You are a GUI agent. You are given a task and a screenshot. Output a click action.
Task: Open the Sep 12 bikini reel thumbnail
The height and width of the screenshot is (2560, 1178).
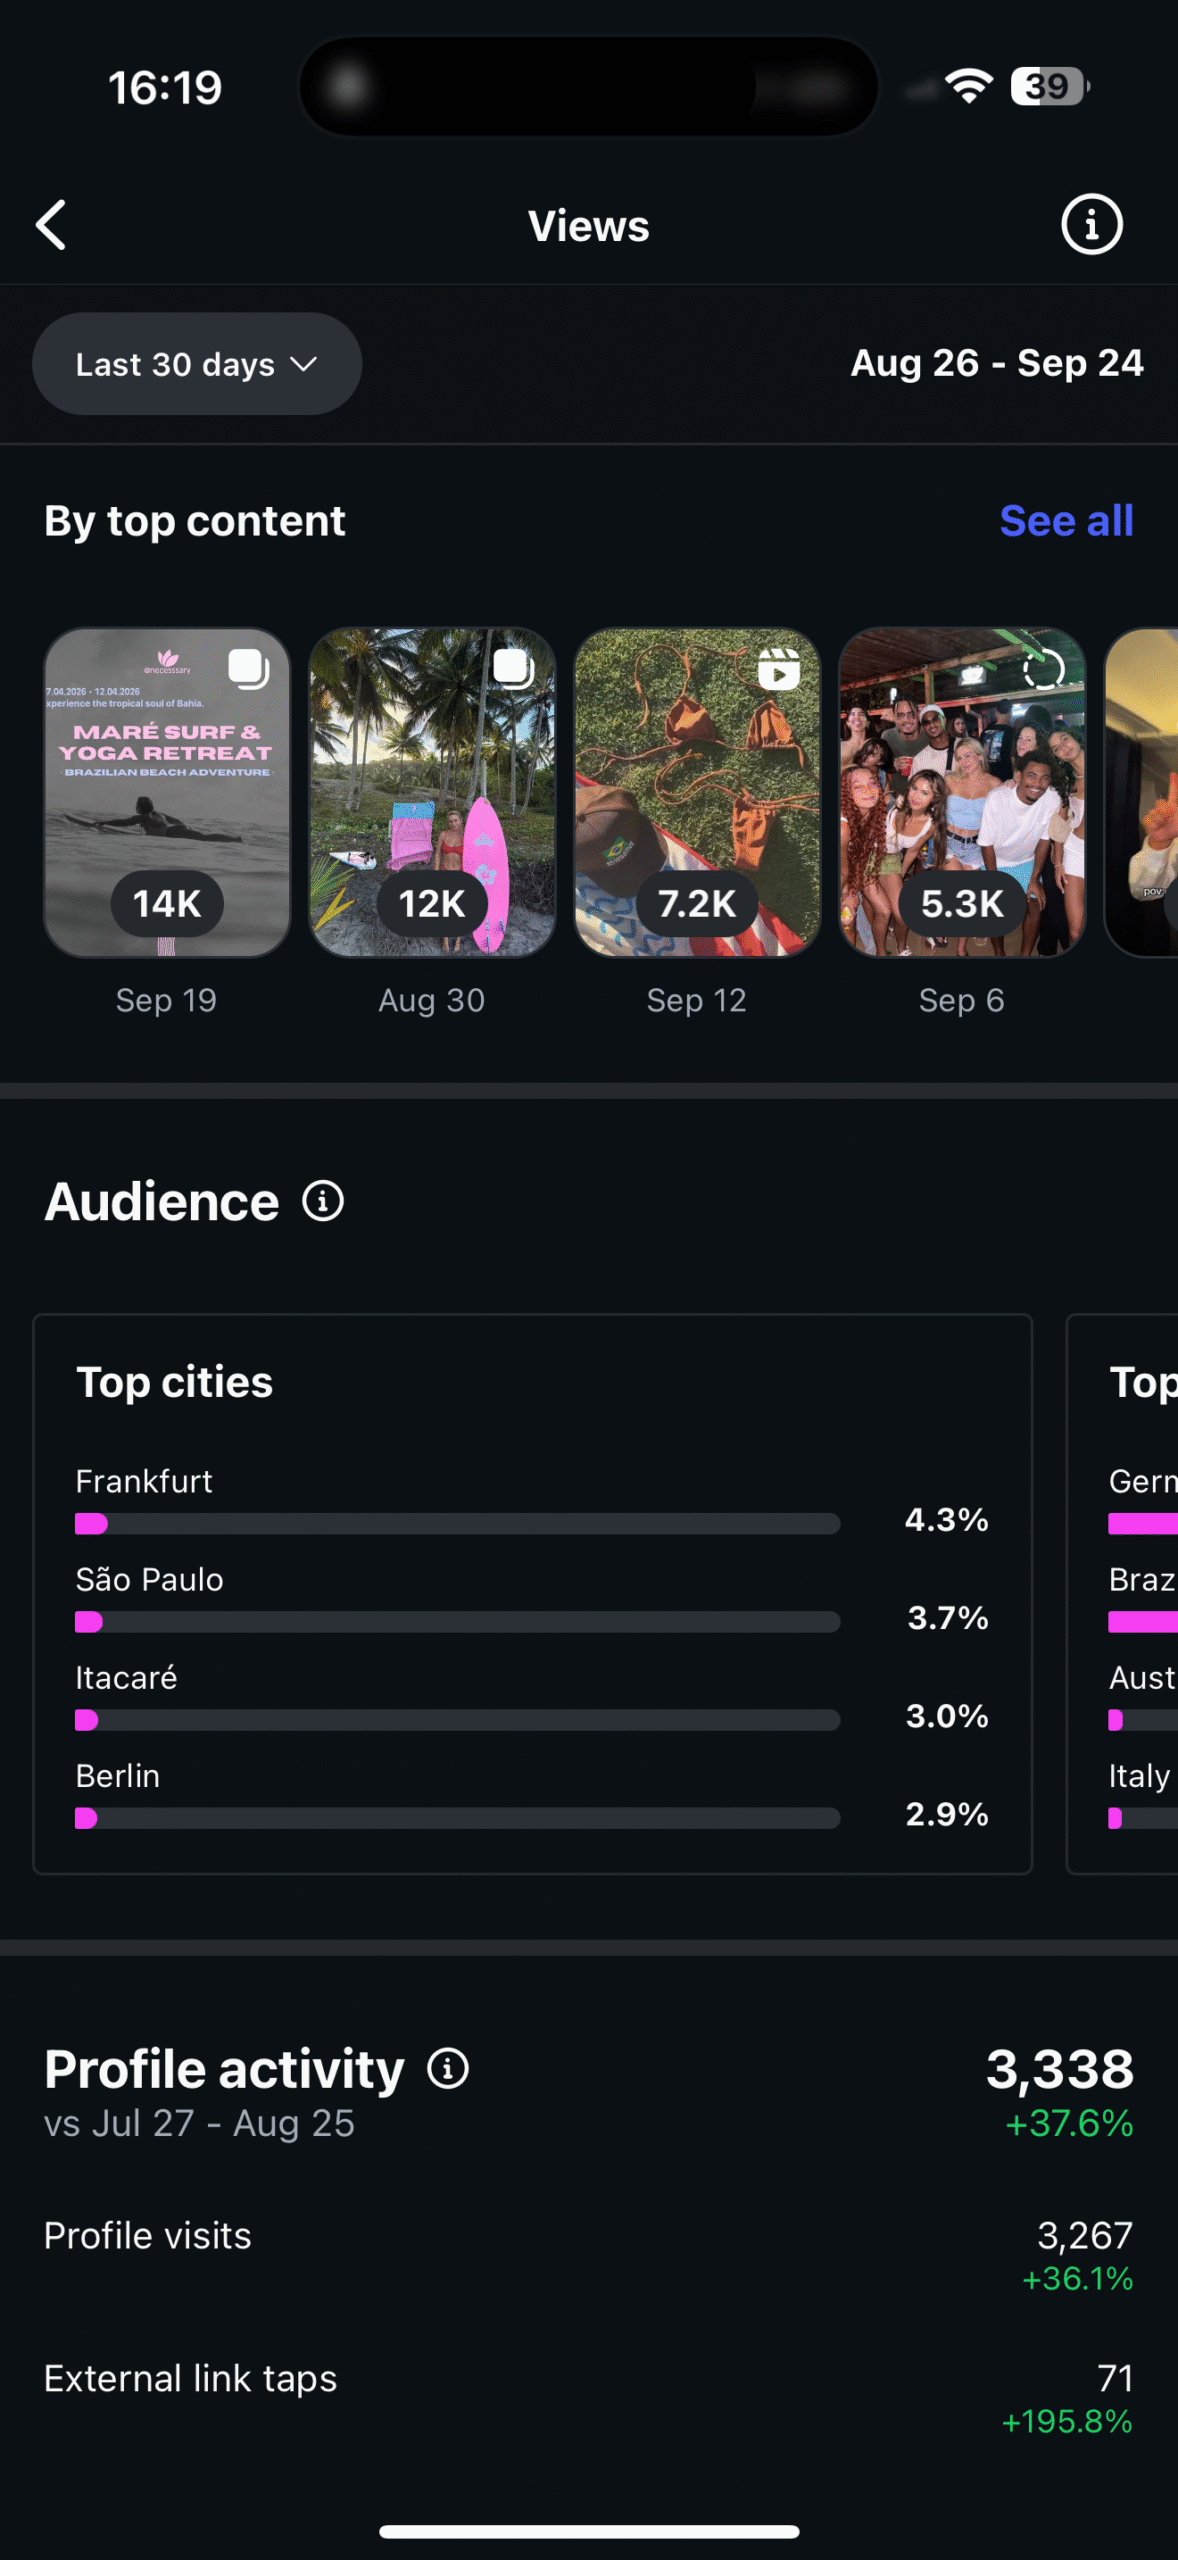point(697,792)
